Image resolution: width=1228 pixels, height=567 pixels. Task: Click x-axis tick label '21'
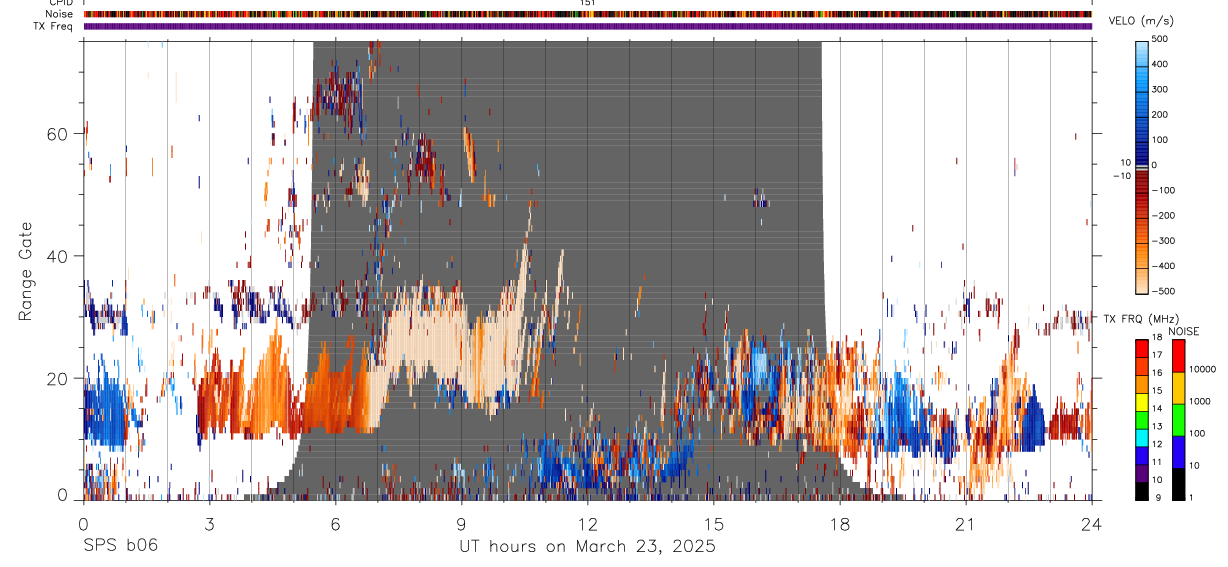point(965,524)
